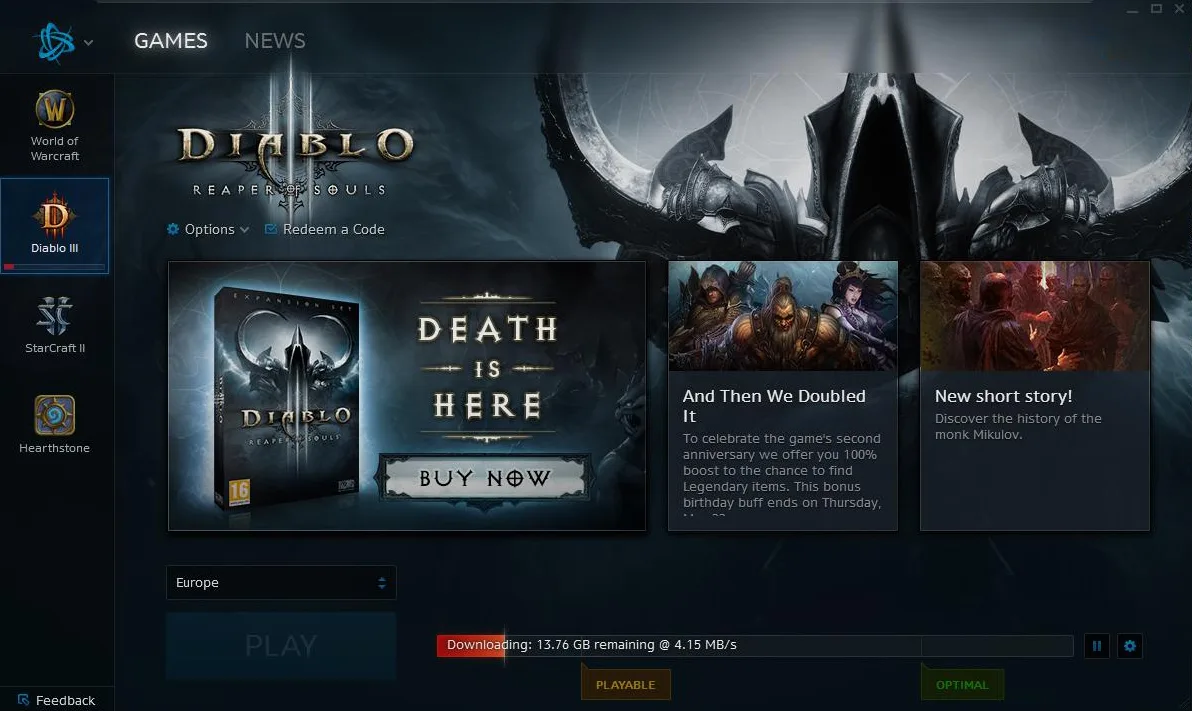Select World of Warcraft in sidebar
The height and width of the screenshot is (711, 1192).
(x=55, y=125)
